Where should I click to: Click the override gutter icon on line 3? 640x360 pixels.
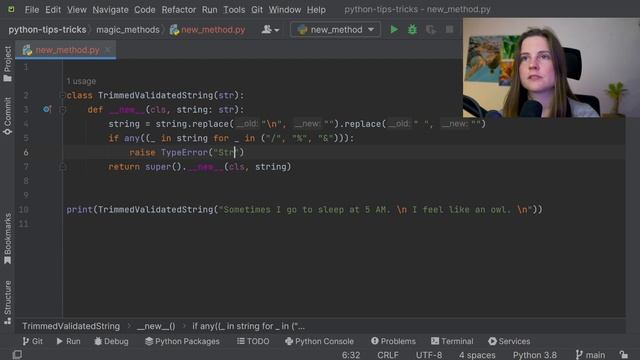[47, 109]
